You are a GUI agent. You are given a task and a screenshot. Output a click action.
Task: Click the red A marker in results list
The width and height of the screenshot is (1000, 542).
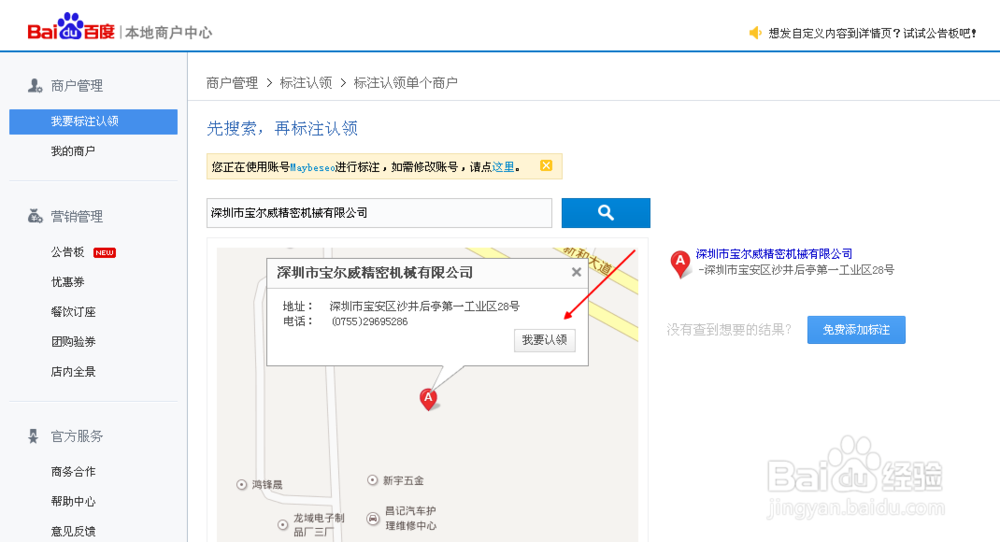coord(680,263)
